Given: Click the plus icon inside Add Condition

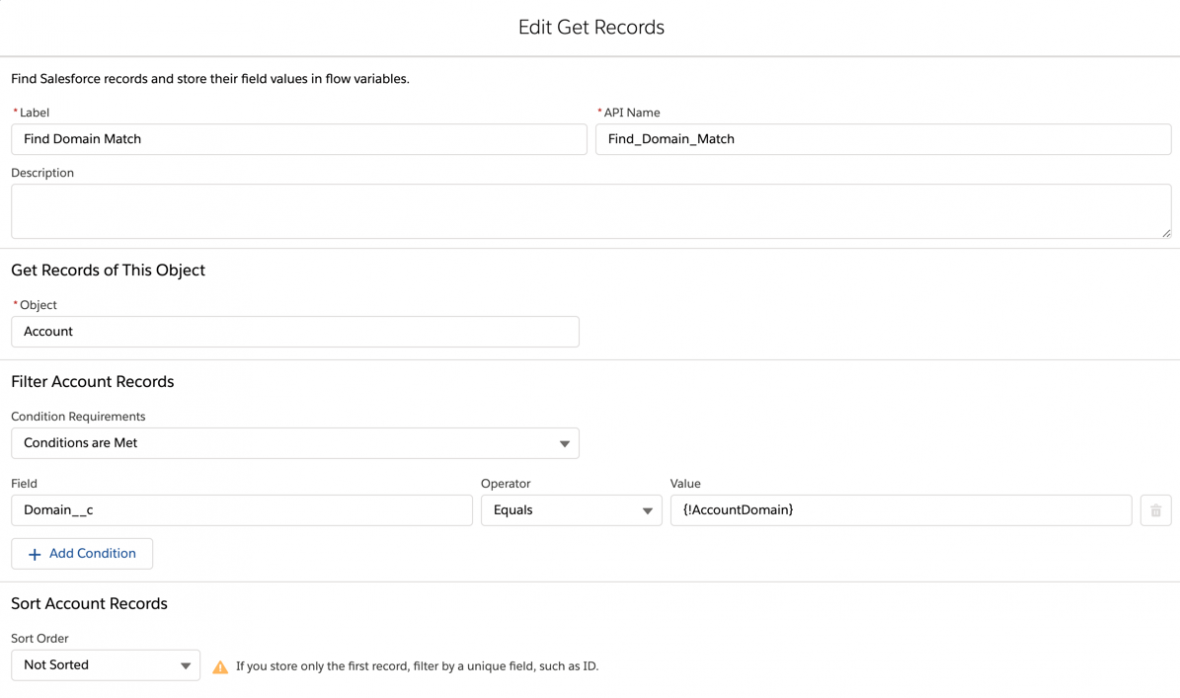Looking at the screenshot, I should tap(35, 553).
